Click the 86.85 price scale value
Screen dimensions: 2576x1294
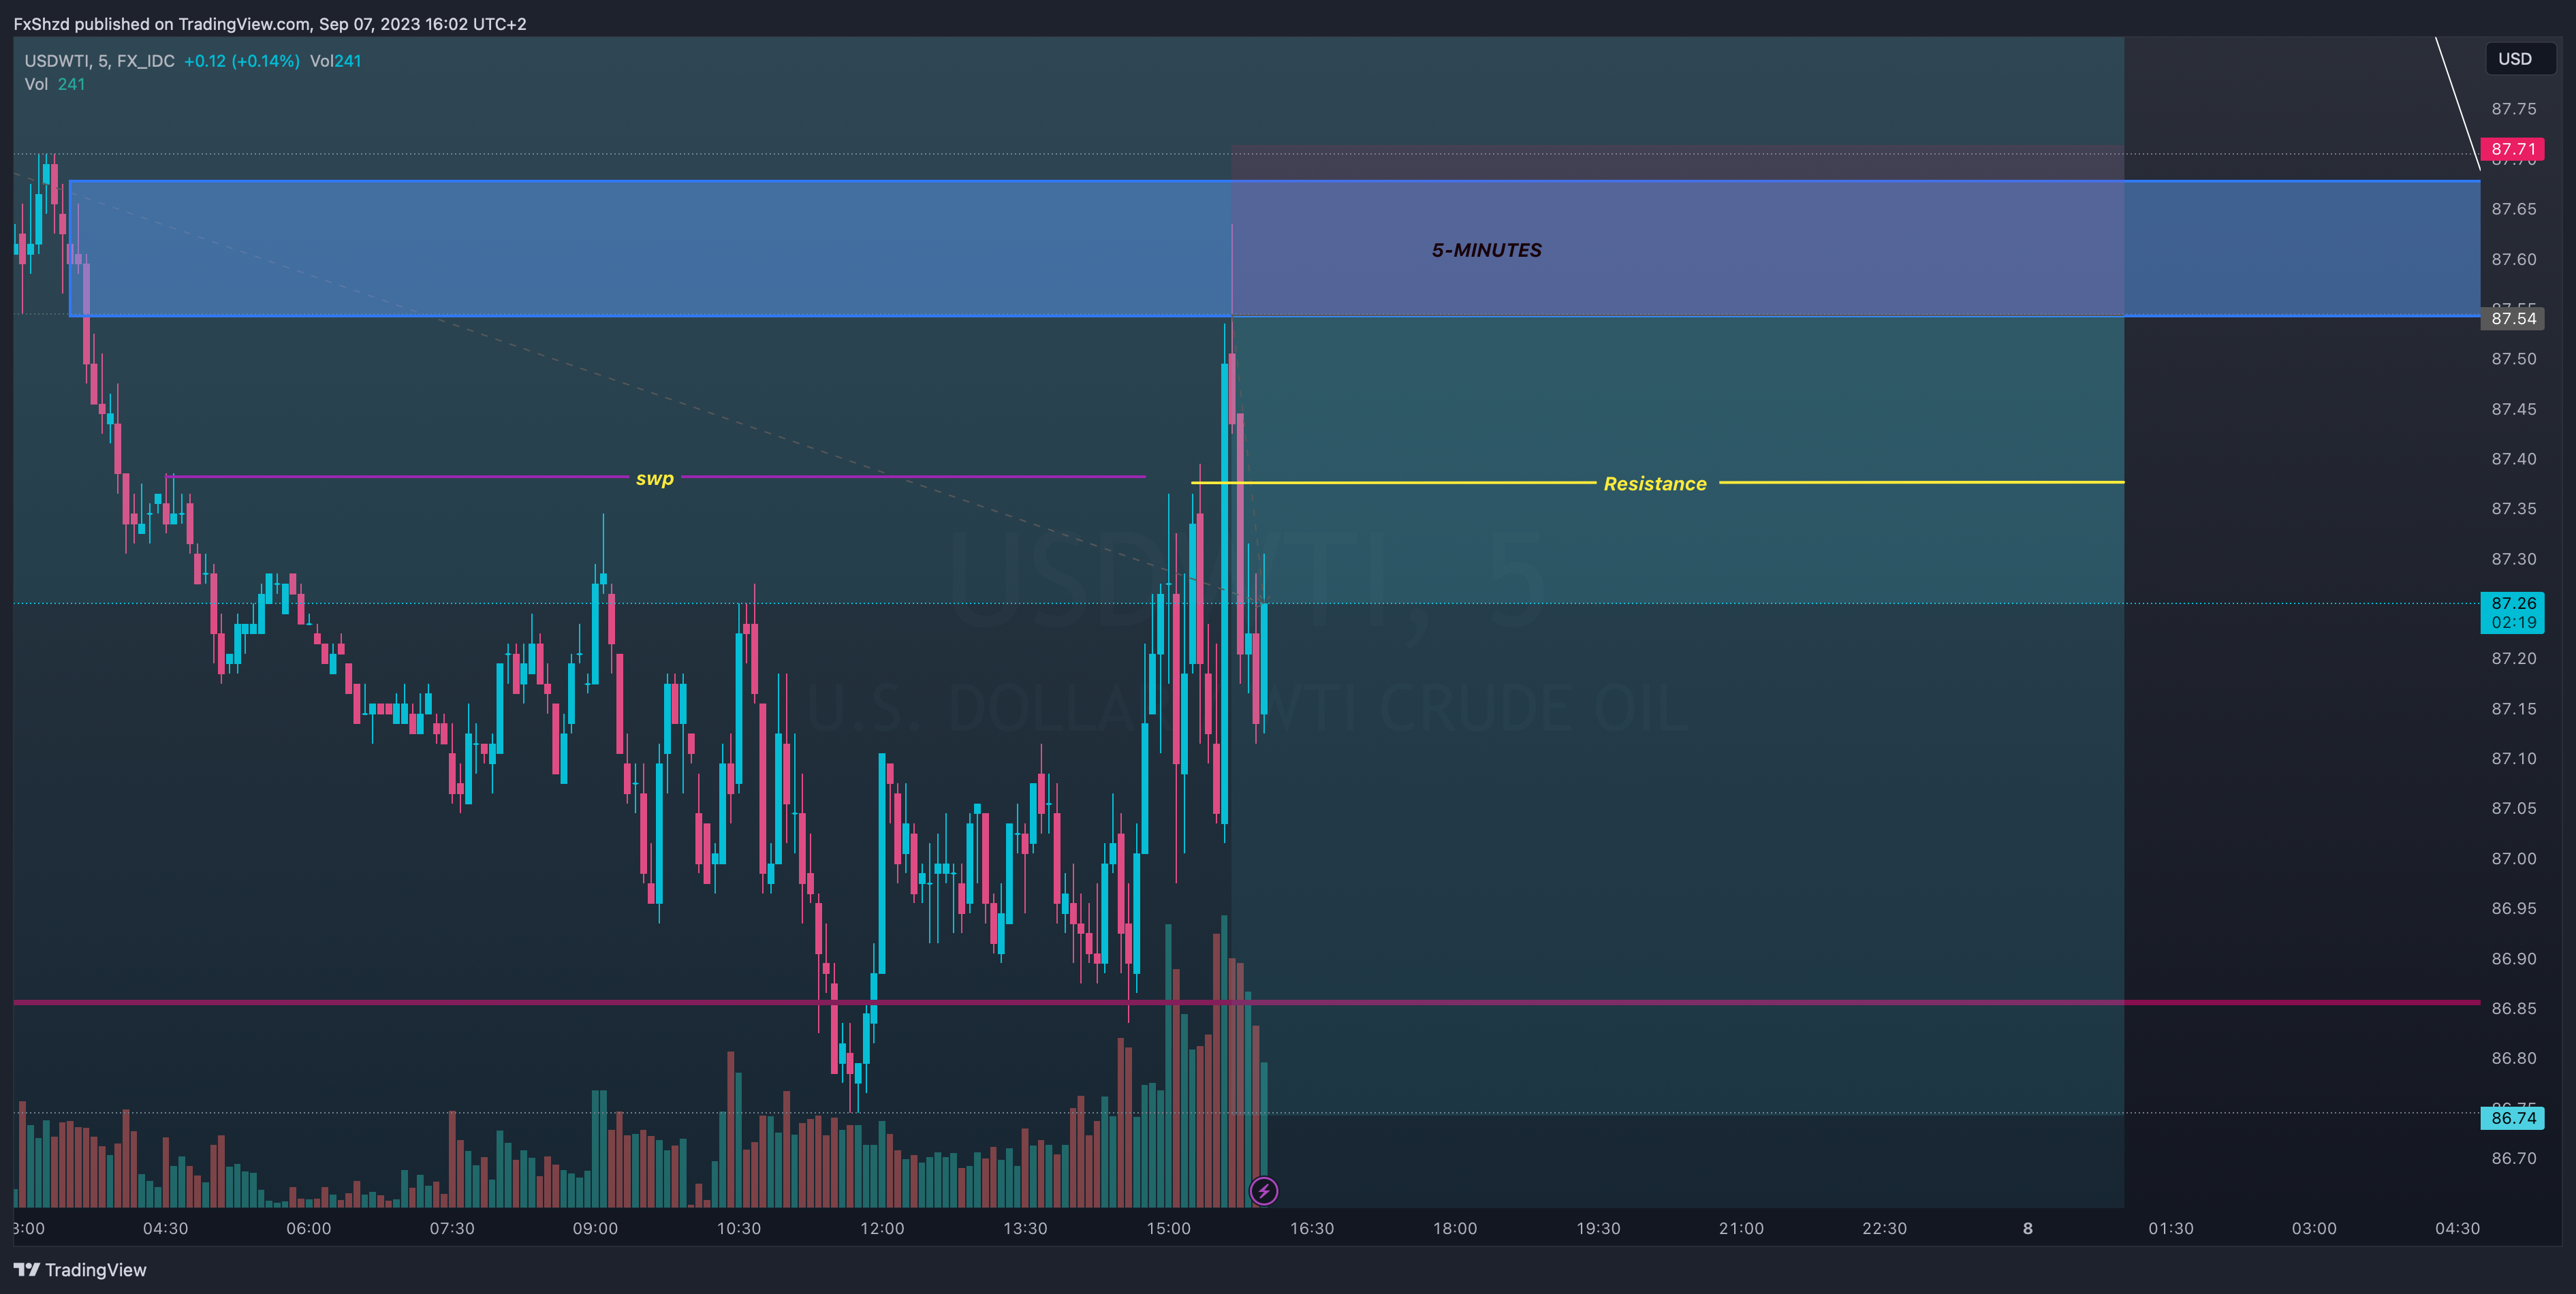click(x=2513, y=1008)
